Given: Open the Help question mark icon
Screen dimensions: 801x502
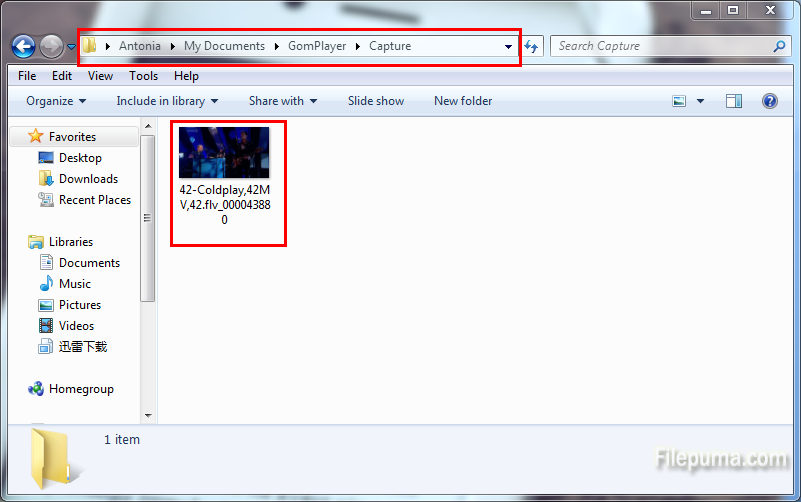Looking at the screenshot, I should click(x=769, y=101).
